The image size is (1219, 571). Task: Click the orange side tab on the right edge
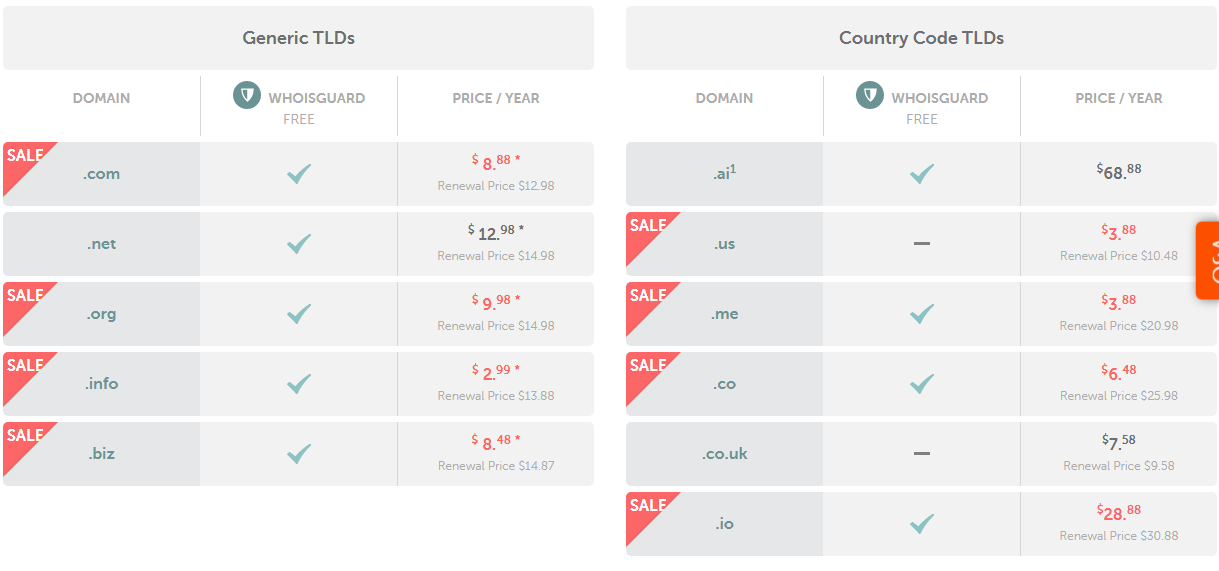pyautogui.click(x=1207, y=260)
